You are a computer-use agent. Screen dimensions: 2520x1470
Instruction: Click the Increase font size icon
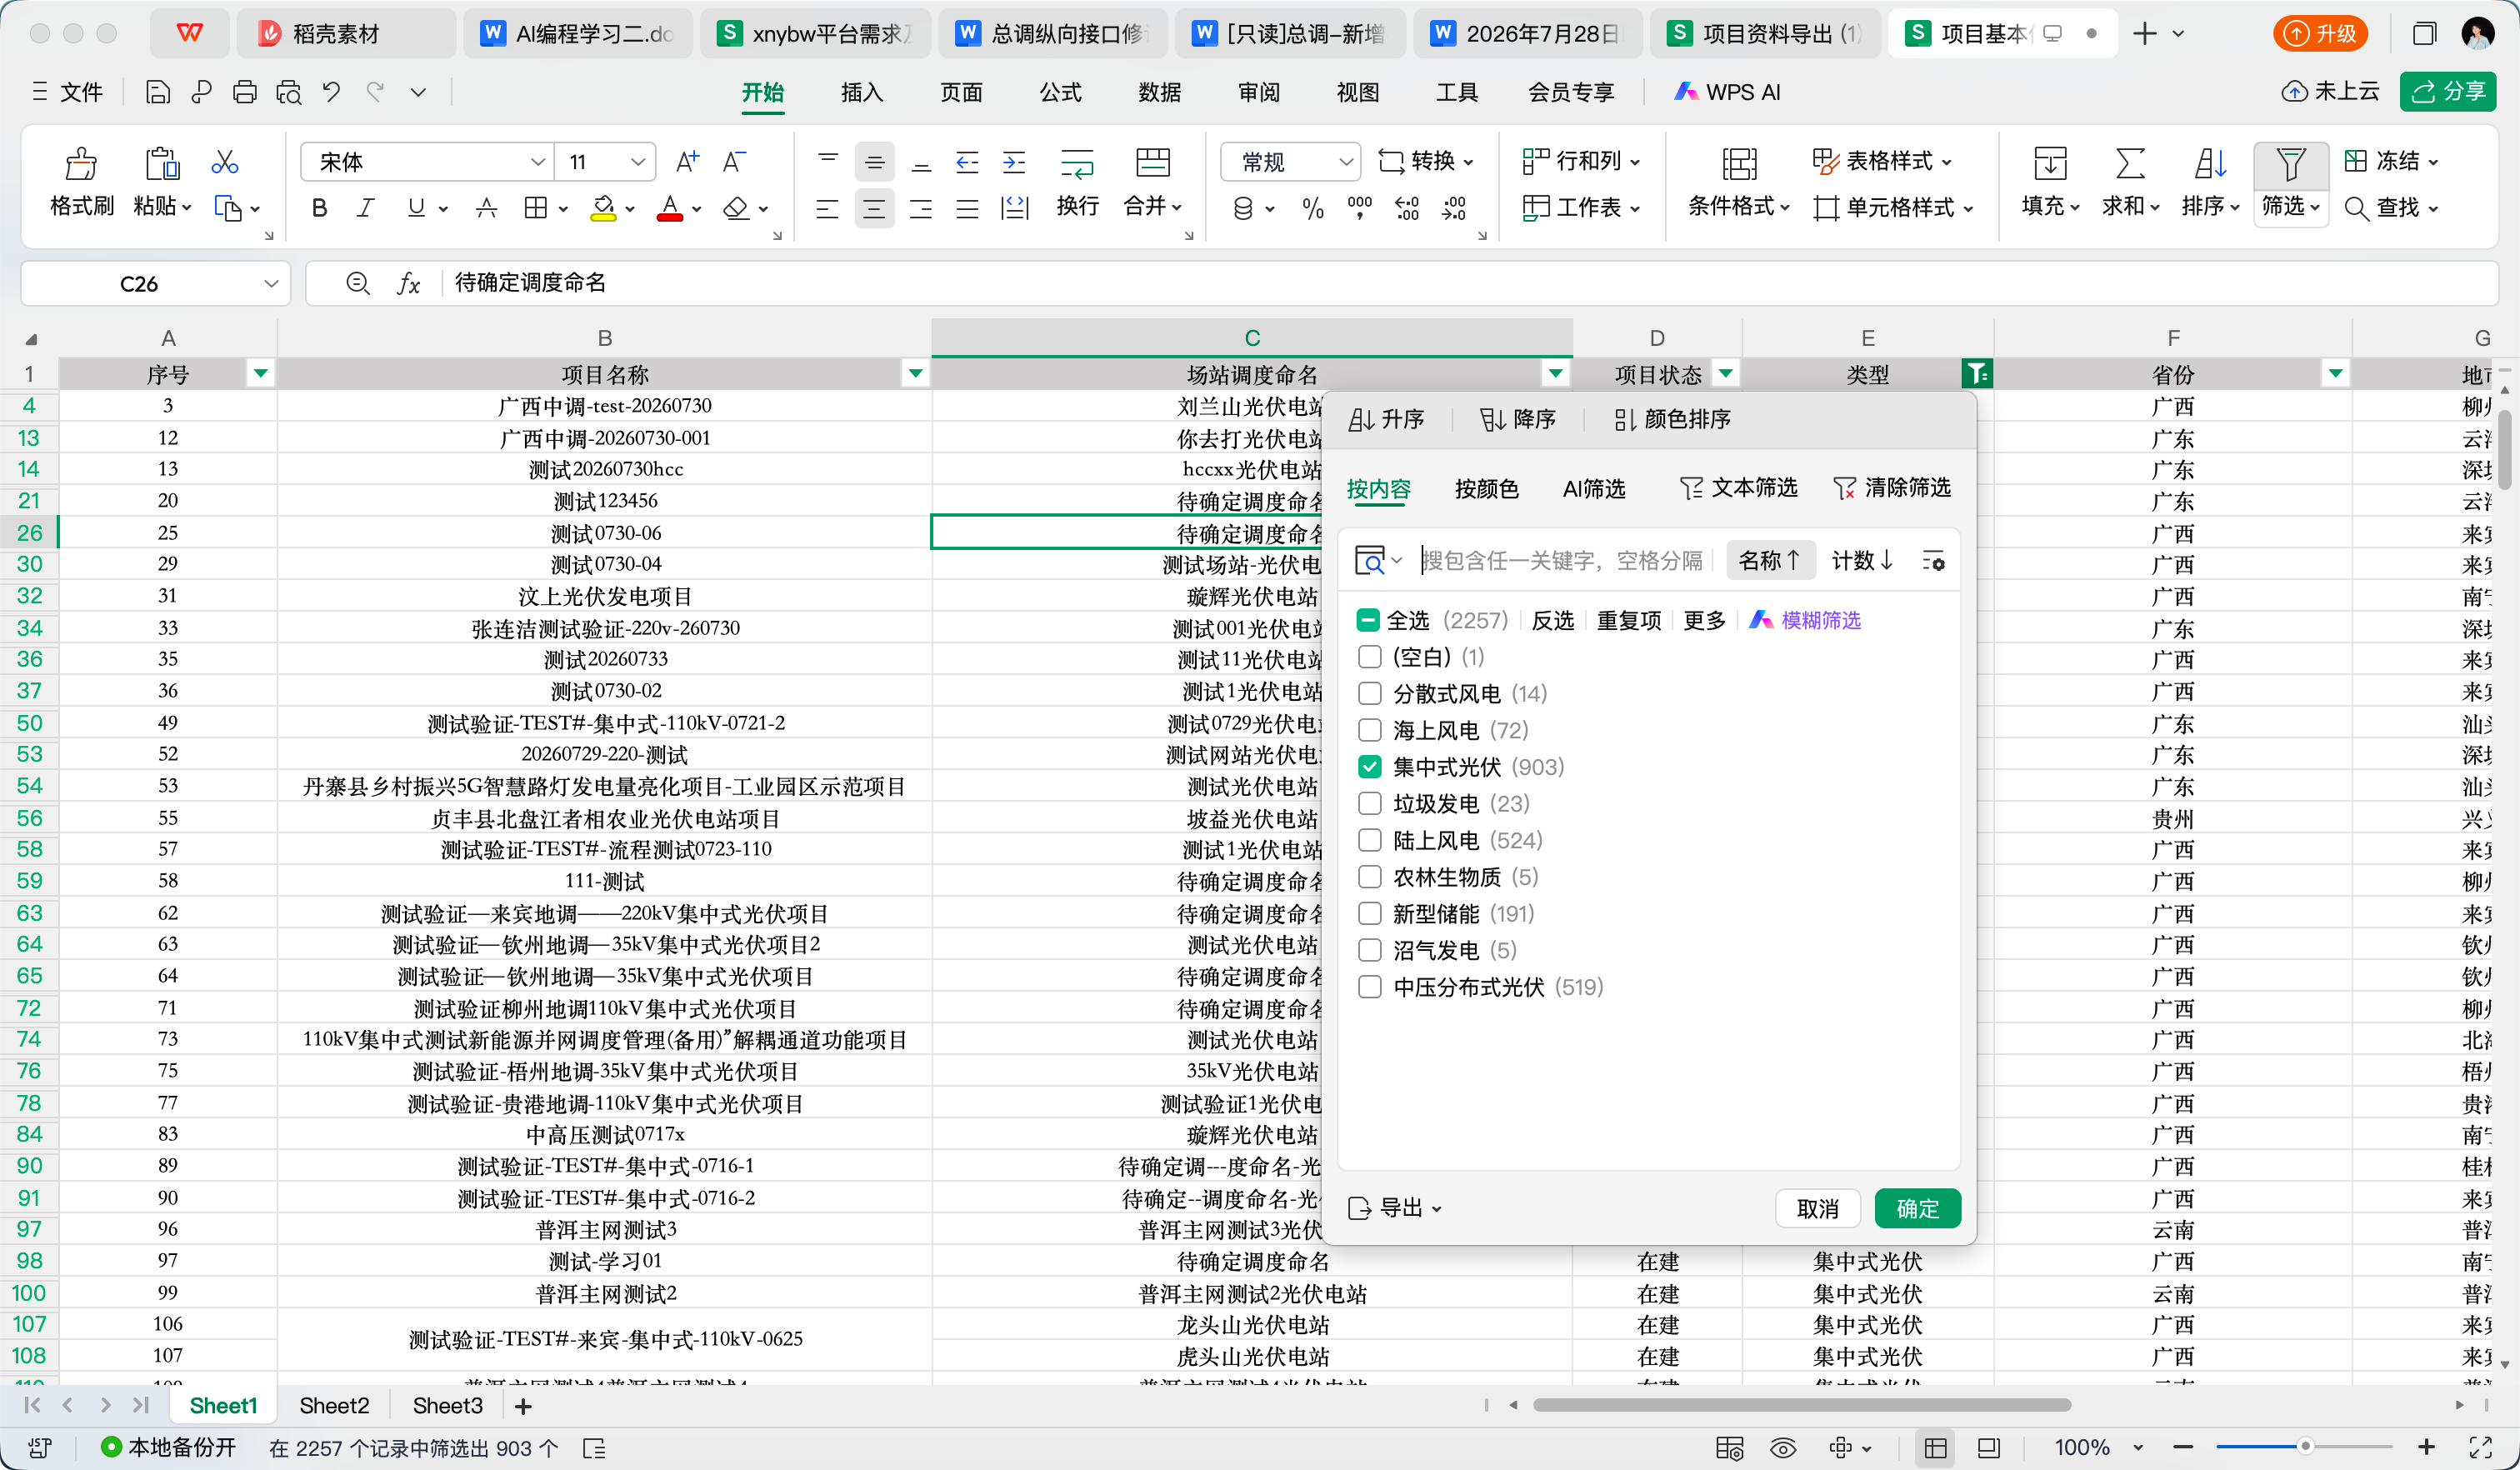click(x=687, y=161)
